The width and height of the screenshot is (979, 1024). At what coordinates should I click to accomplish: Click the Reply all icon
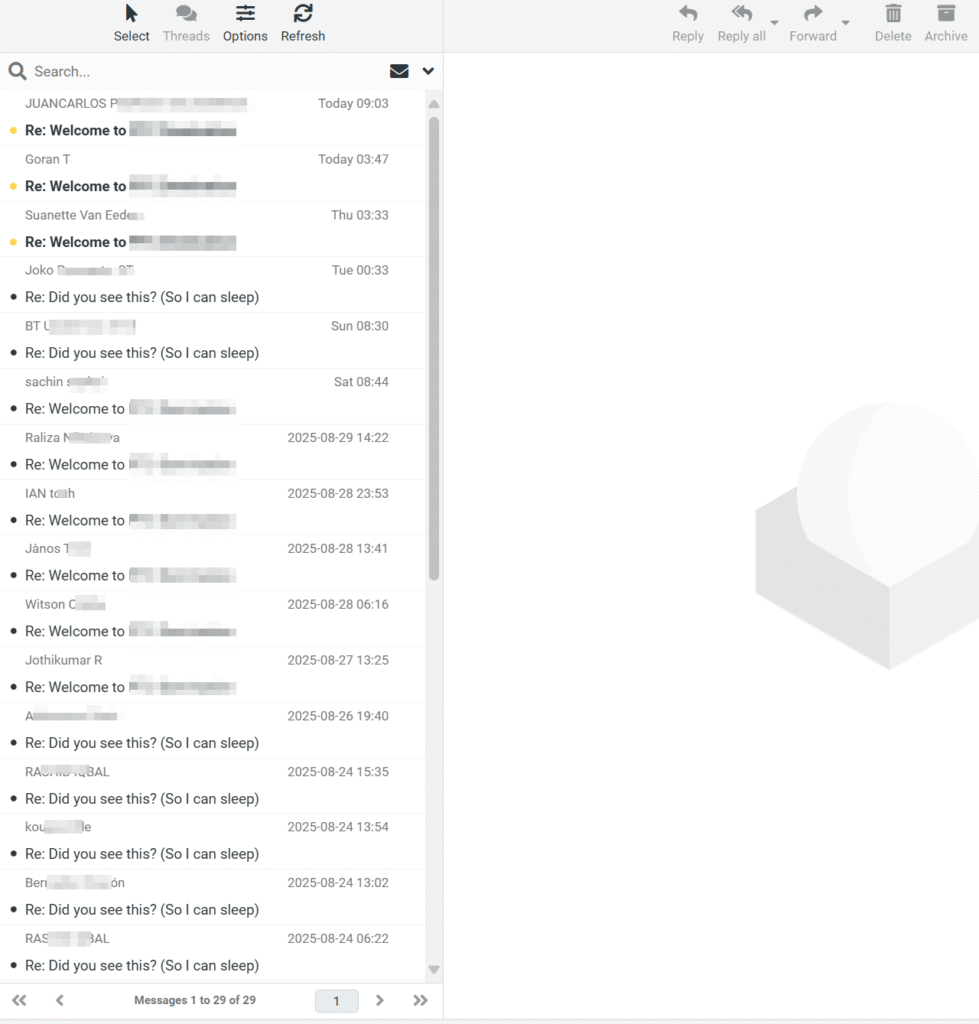[741, 14]
